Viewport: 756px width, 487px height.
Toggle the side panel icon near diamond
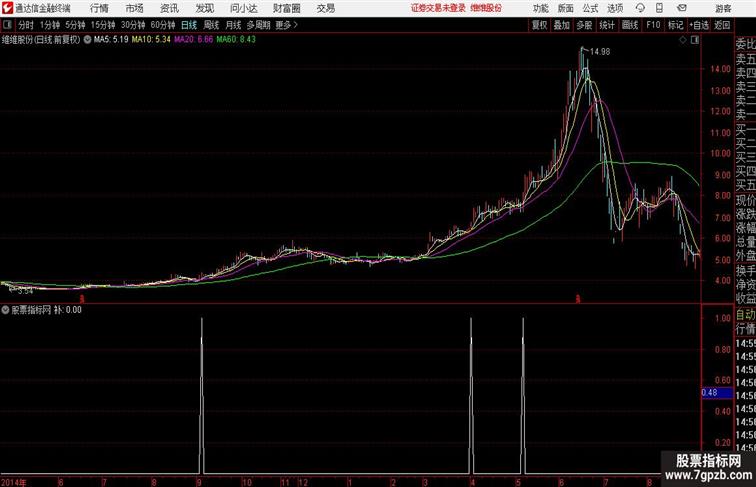coord(695,40)
